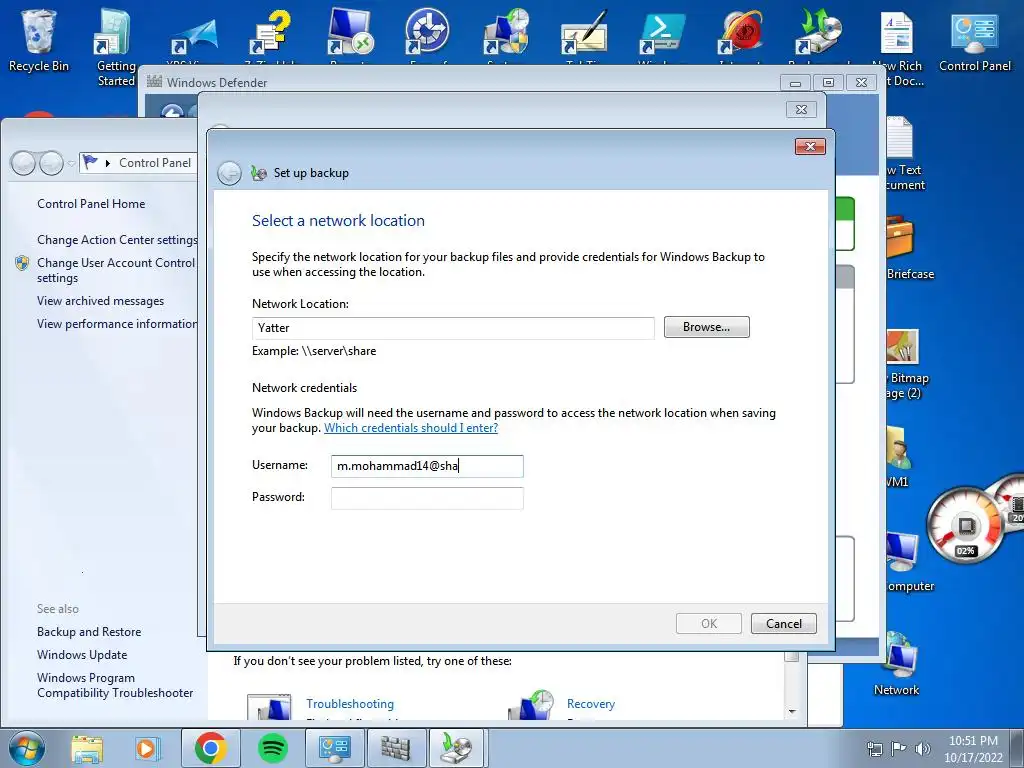Viewport: 1024px width, 768px height.
Task: Minimize the Windows Defender window
Action: (795, 82)
